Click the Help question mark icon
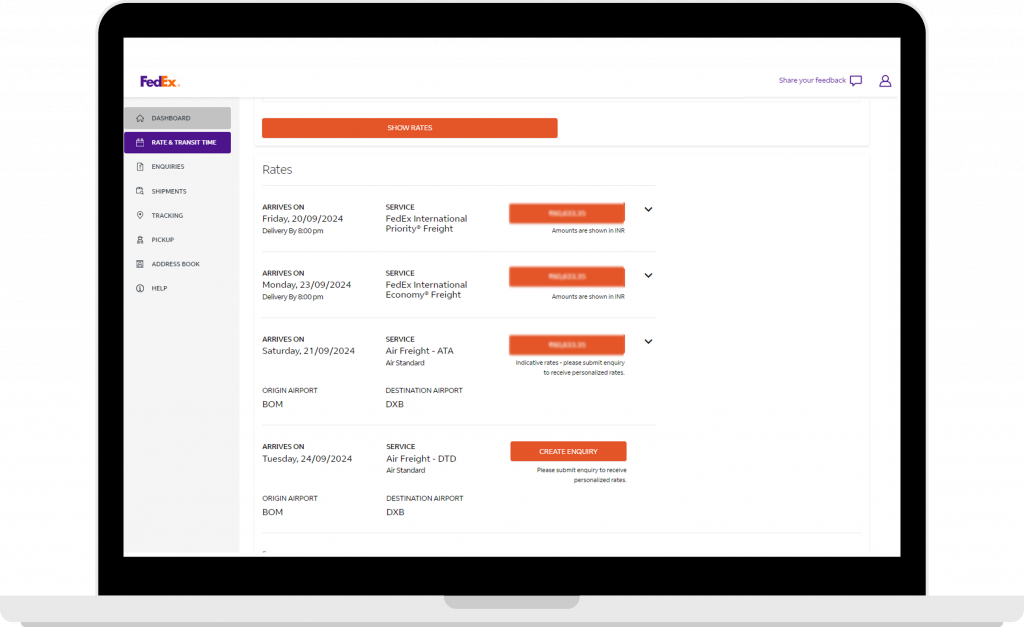The width and height of the screenshot is (1024, 627). (x=139, y=287)
